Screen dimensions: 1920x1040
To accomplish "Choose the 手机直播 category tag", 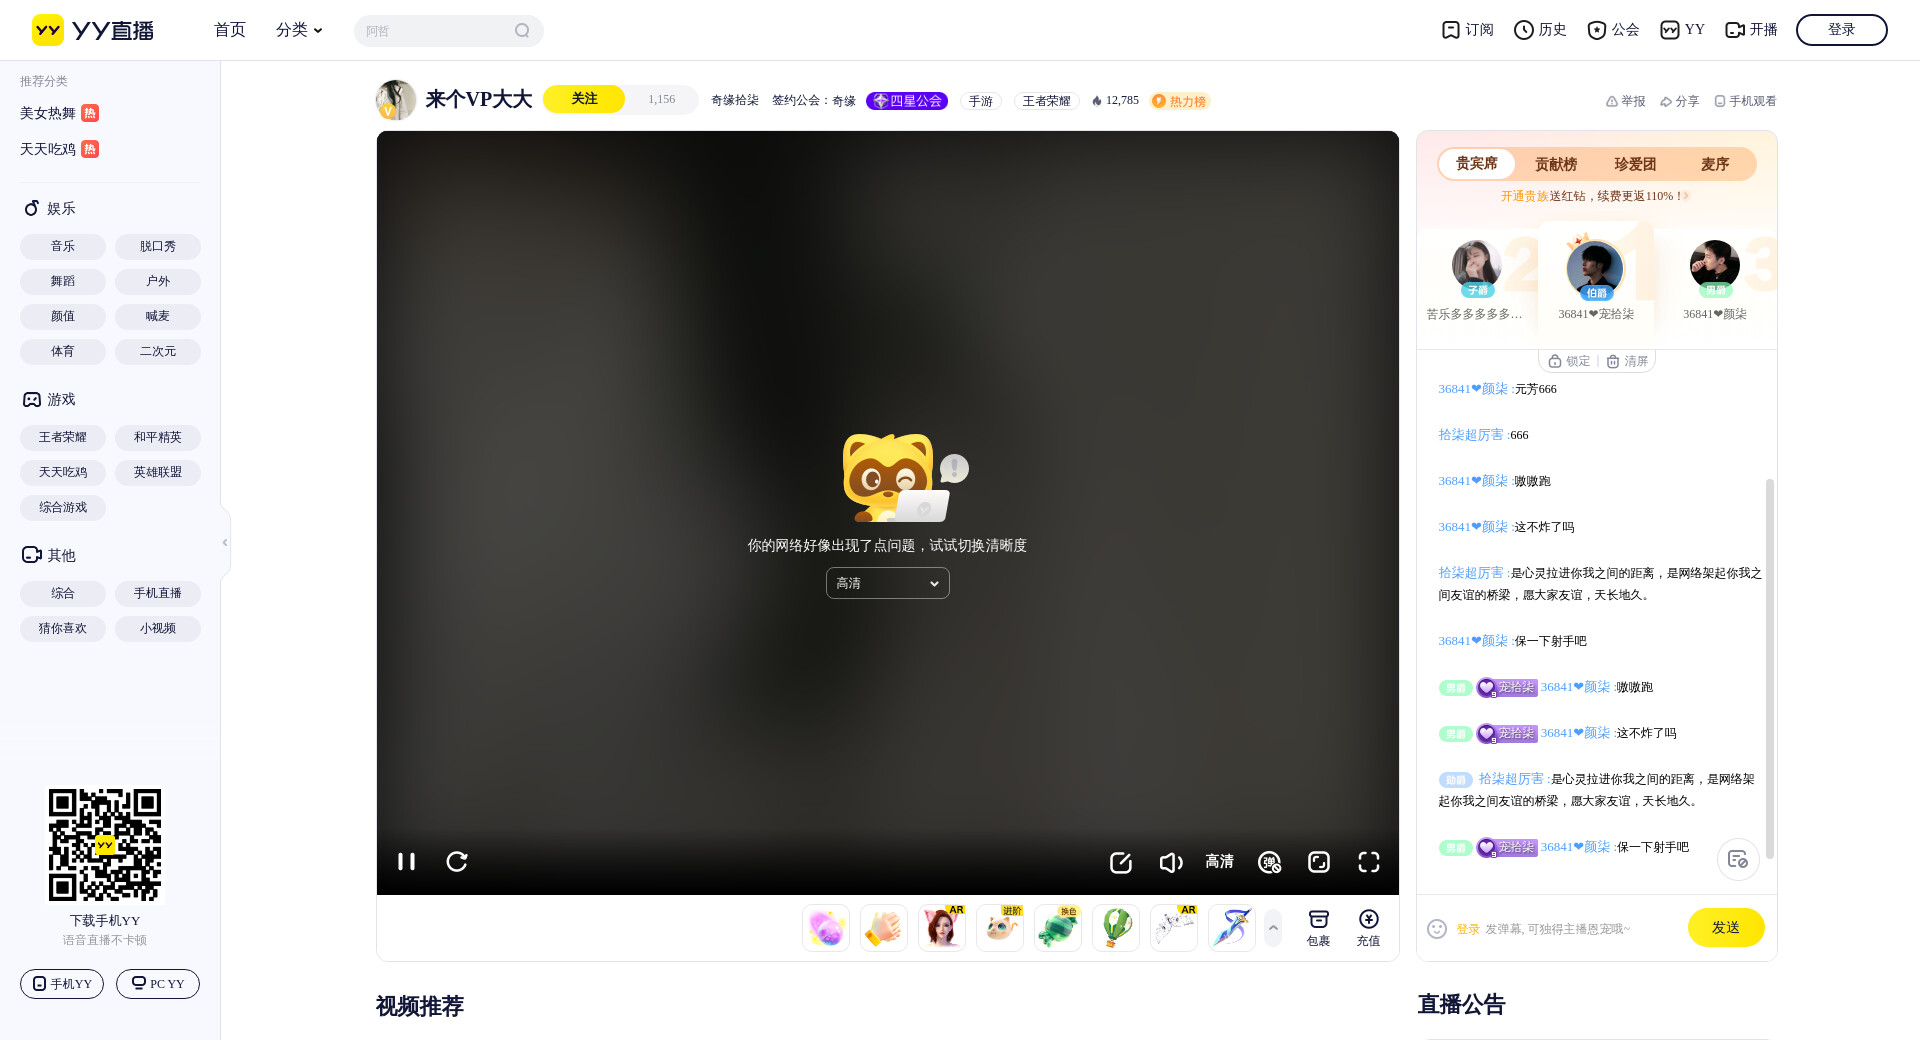I will point(158,593).
